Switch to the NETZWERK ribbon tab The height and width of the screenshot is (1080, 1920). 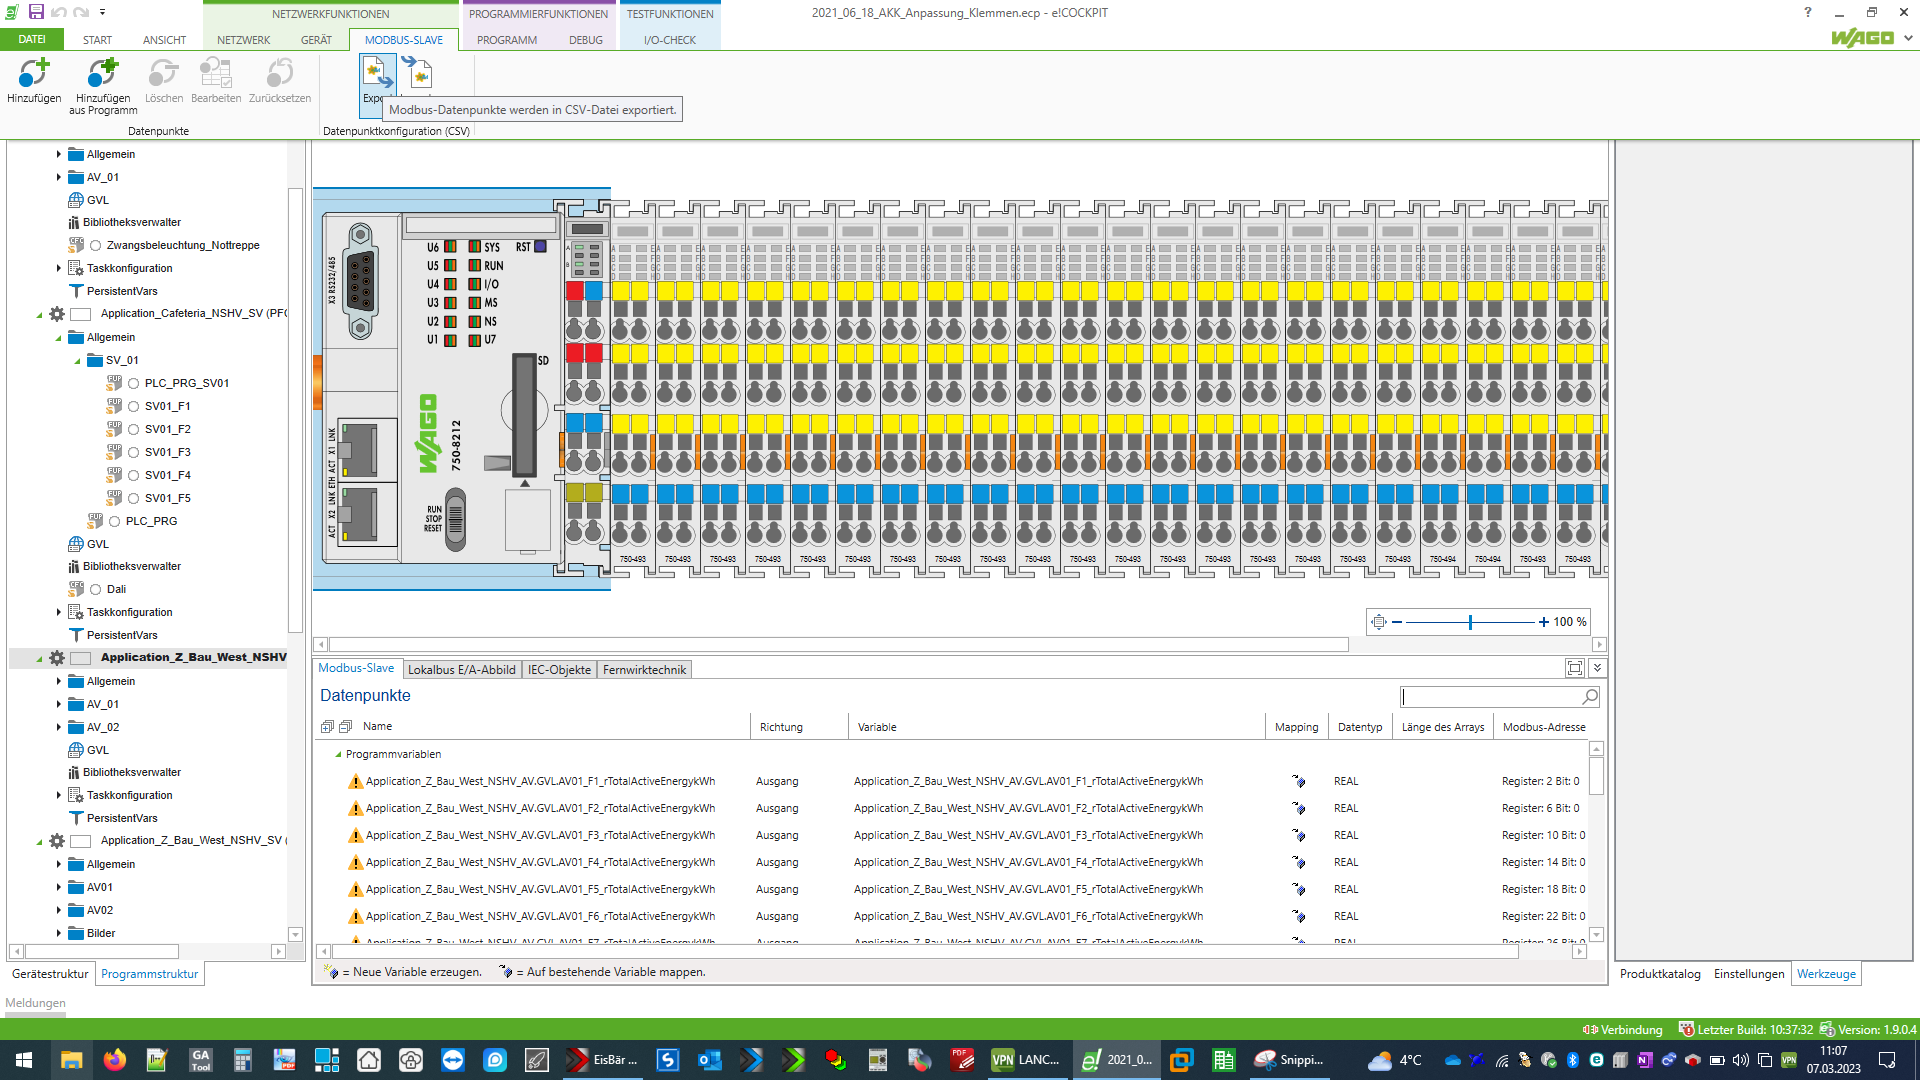coord(243,40)
